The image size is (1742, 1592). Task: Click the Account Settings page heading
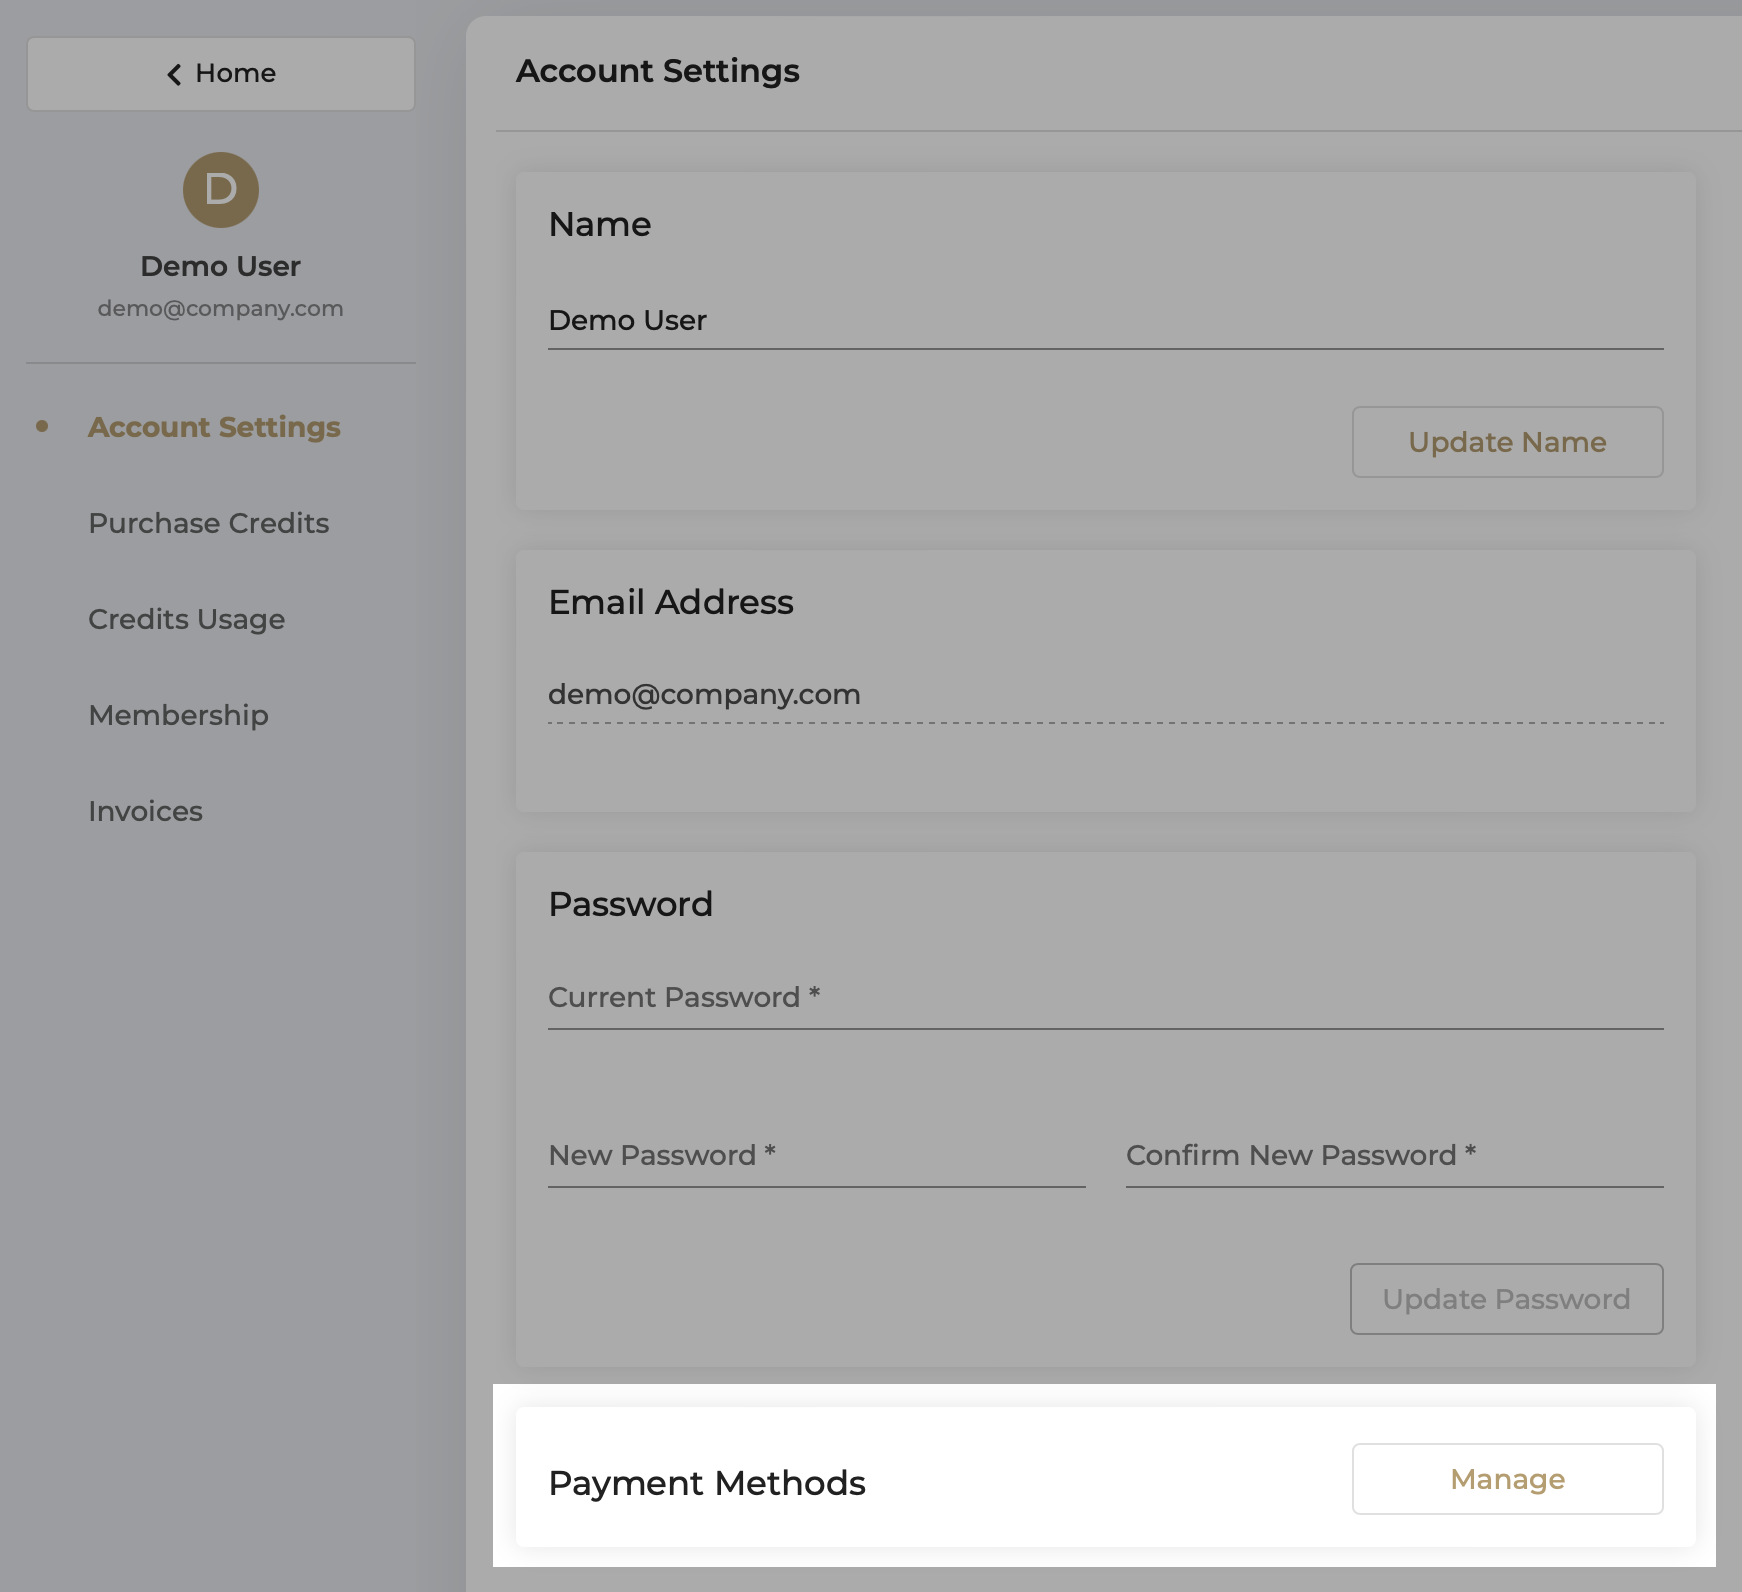pyautogui.click(x=657, y=71)
